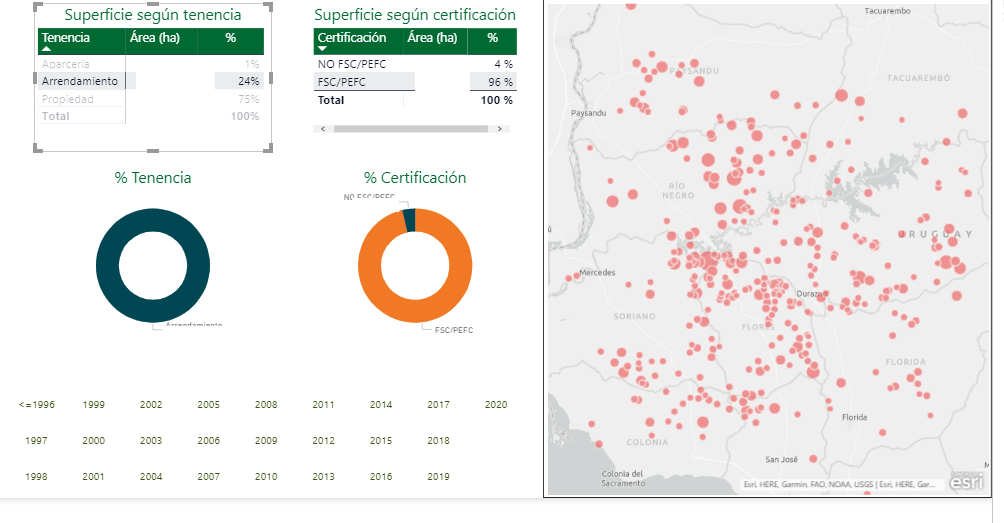Screen dimensions: 1004x523
Task: Pick 2019 from the year slicer
Action: [439, 476]
